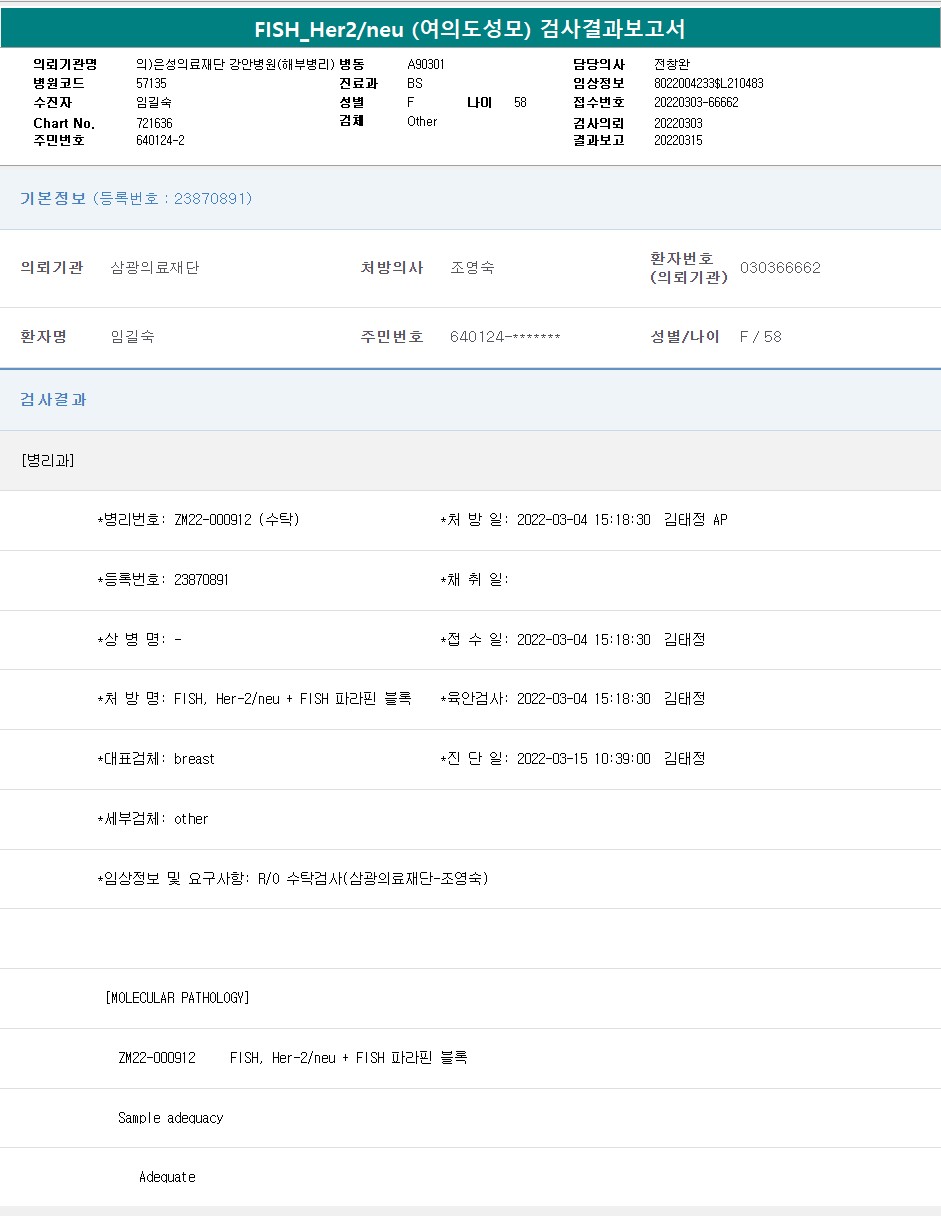941x1216 pixels.
Task: Click the 세부검체 other line
Action: (153, 819)
